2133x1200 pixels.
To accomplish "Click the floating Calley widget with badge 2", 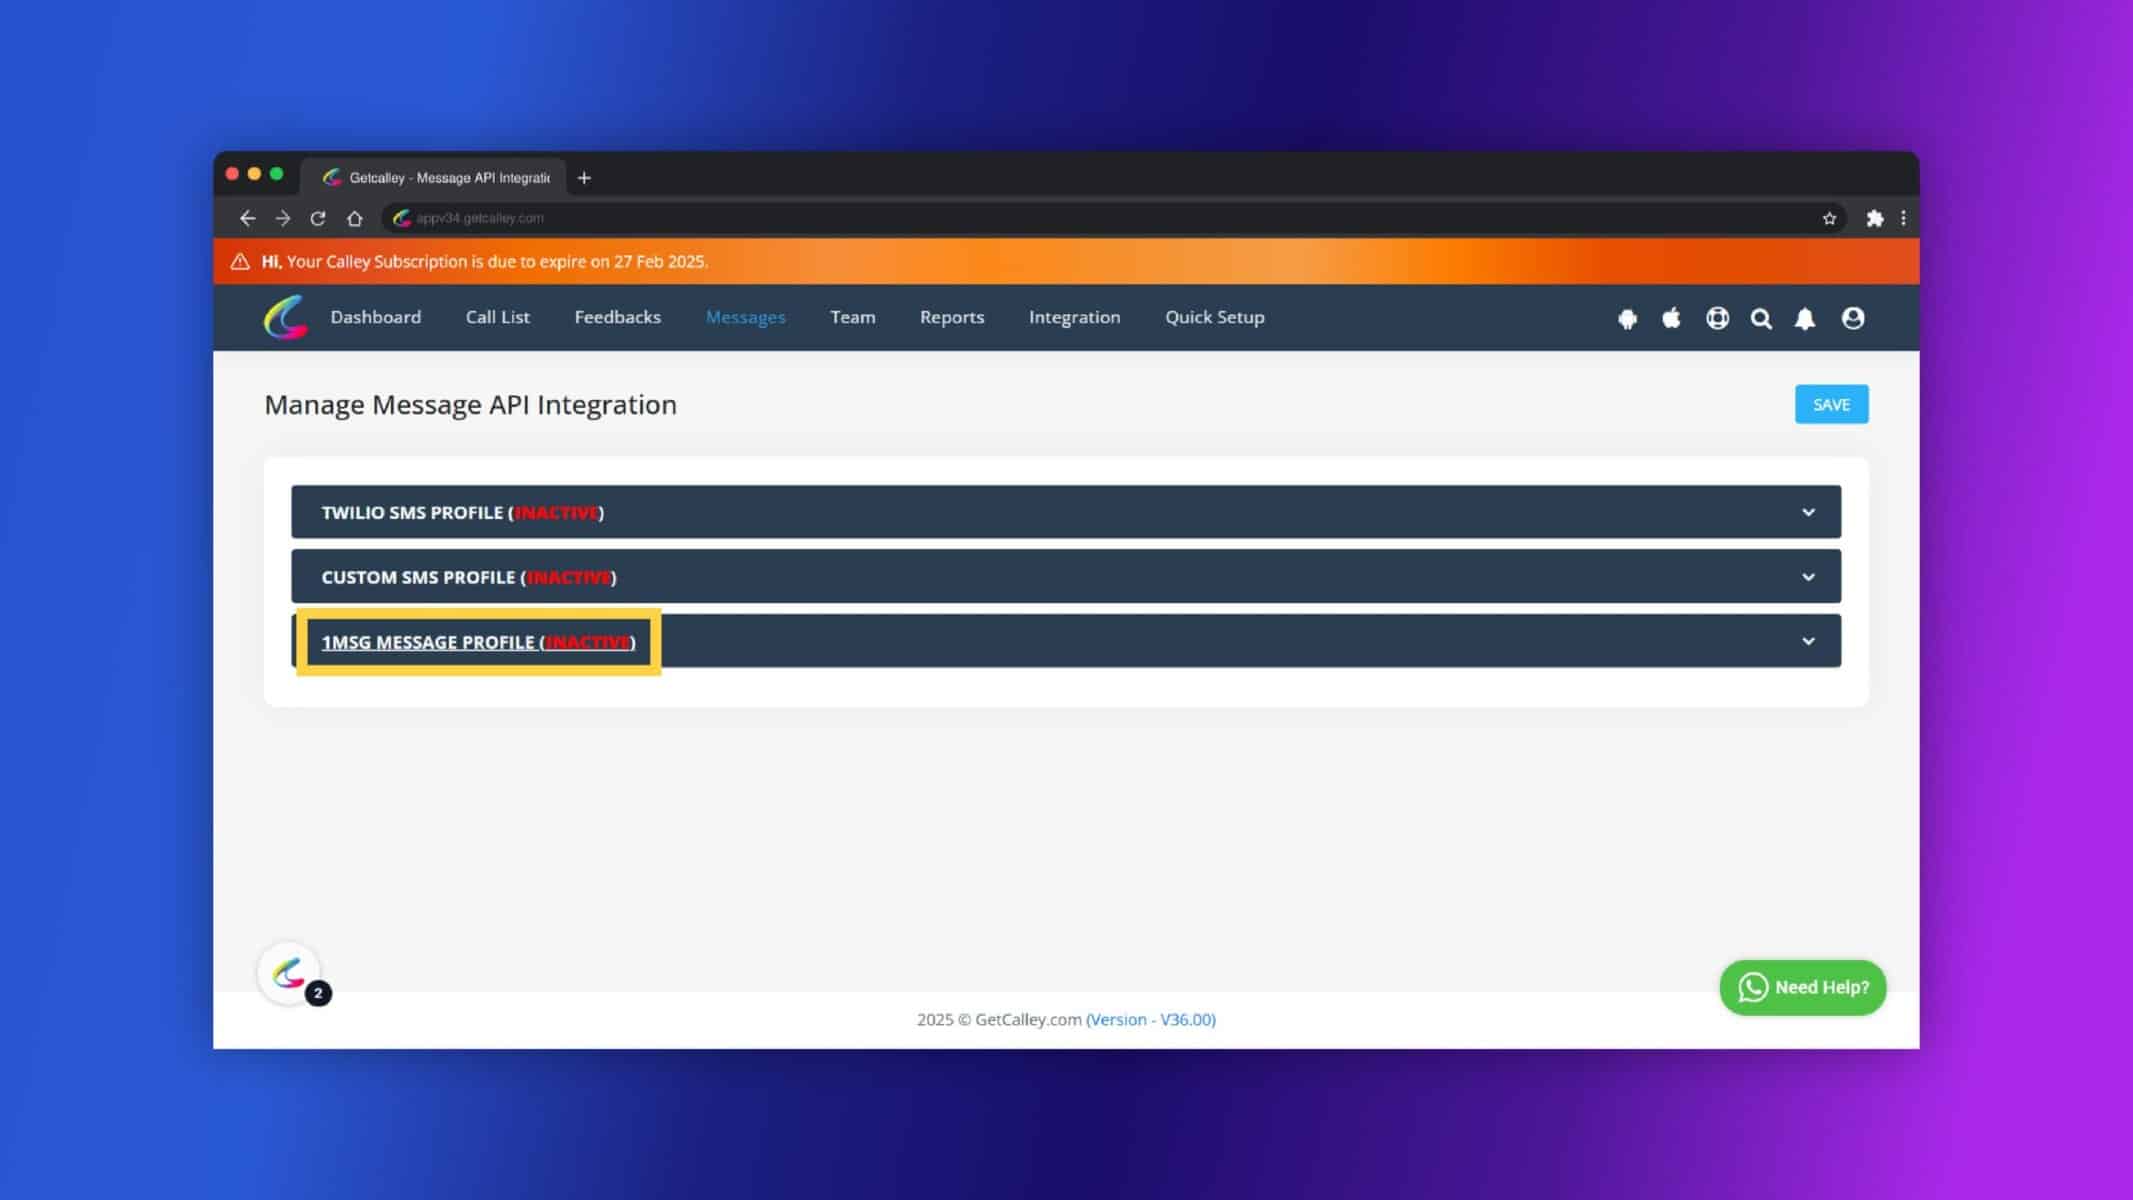I will coord(290,973).
